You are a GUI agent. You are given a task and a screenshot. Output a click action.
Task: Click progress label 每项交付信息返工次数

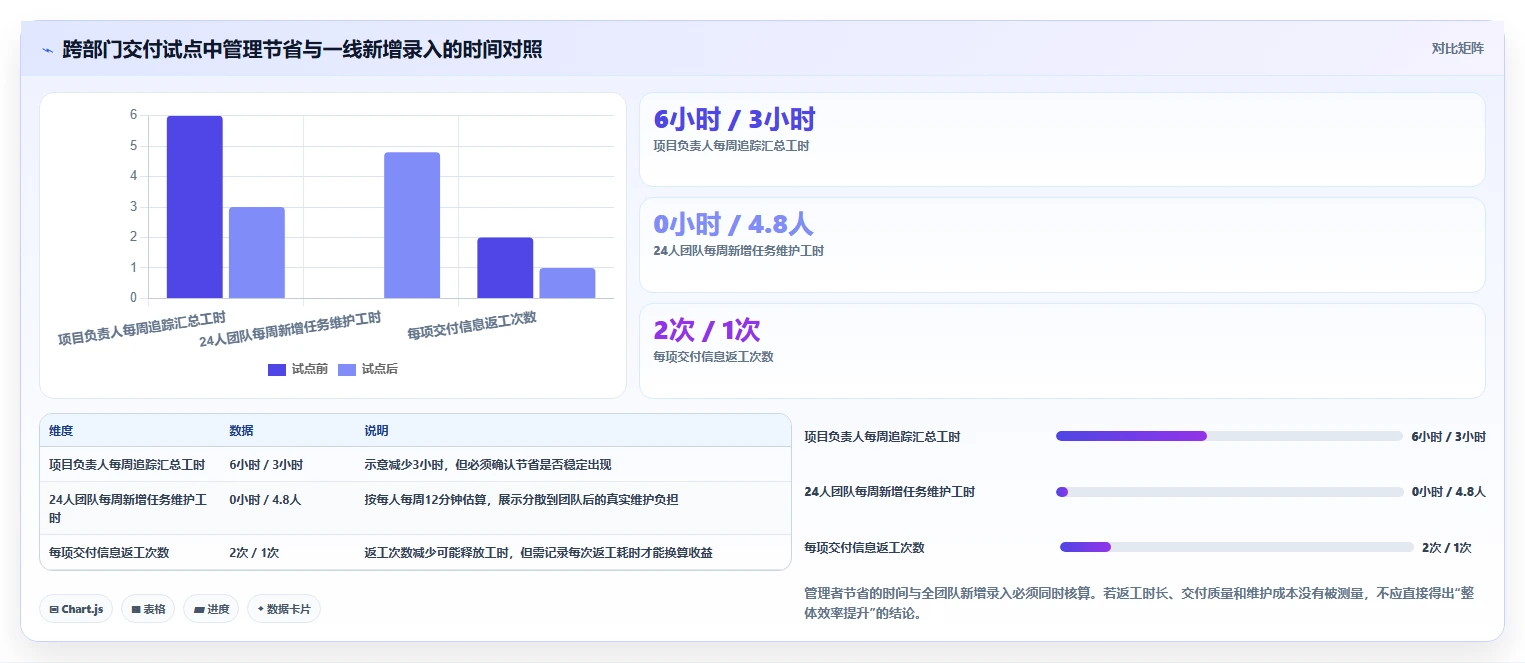tap(864, 548)
